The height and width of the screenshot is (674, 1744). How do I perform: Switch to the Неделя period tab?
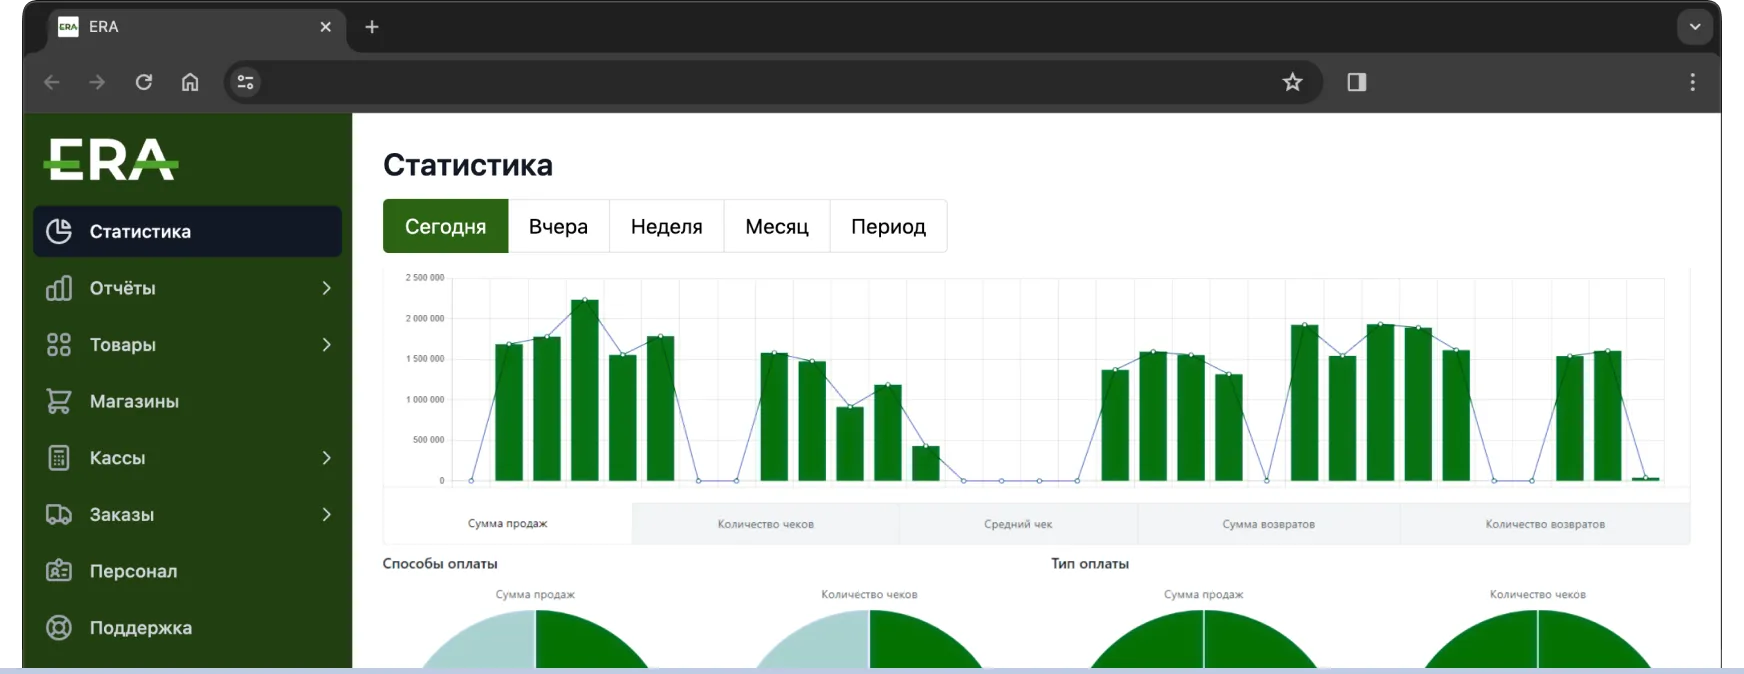(666, 226)
